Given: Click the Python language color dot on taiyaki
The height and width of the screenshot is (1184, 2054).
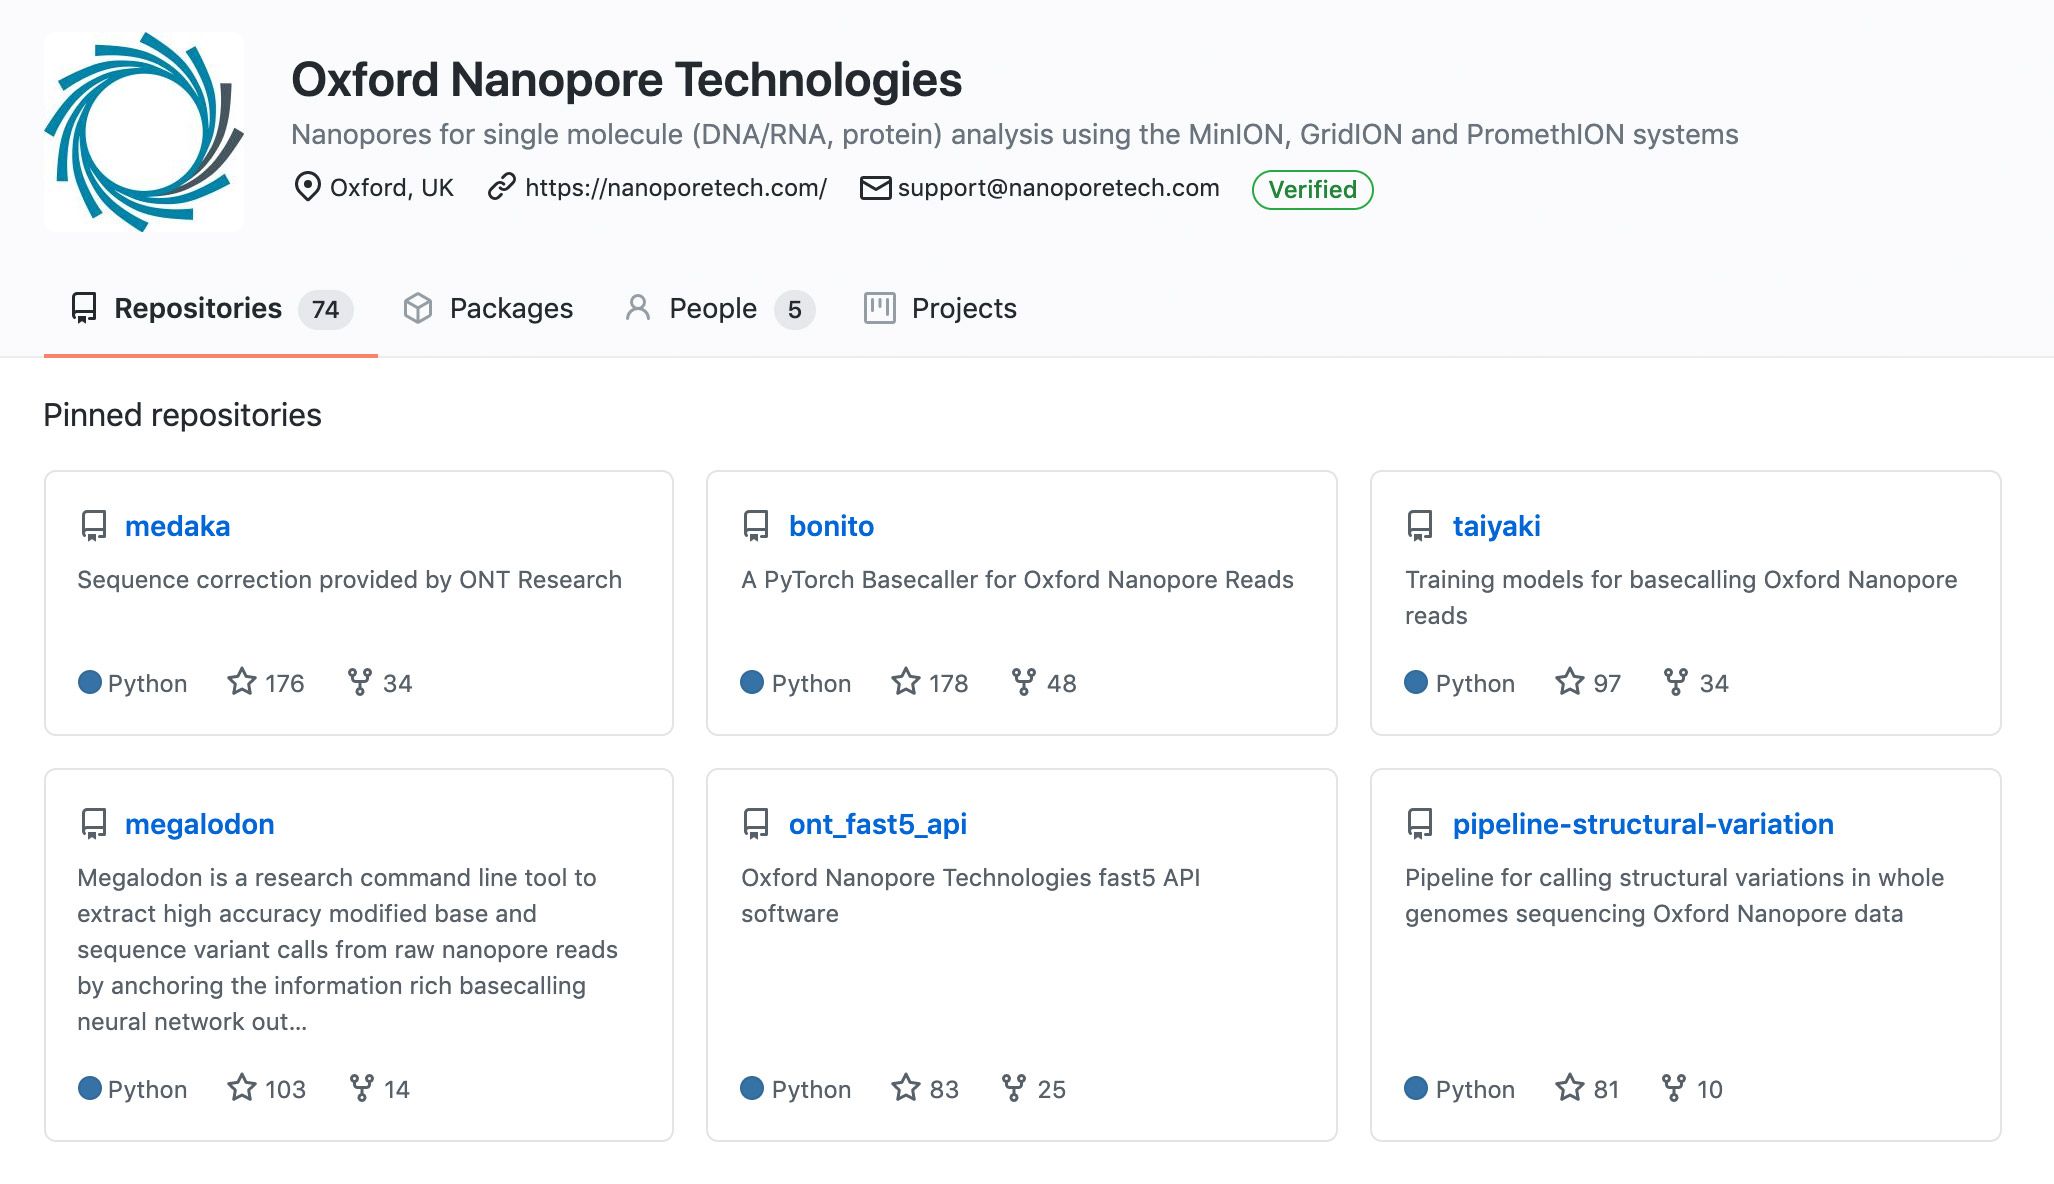Looking at the screenshot, I should (x=1416, y=683).
